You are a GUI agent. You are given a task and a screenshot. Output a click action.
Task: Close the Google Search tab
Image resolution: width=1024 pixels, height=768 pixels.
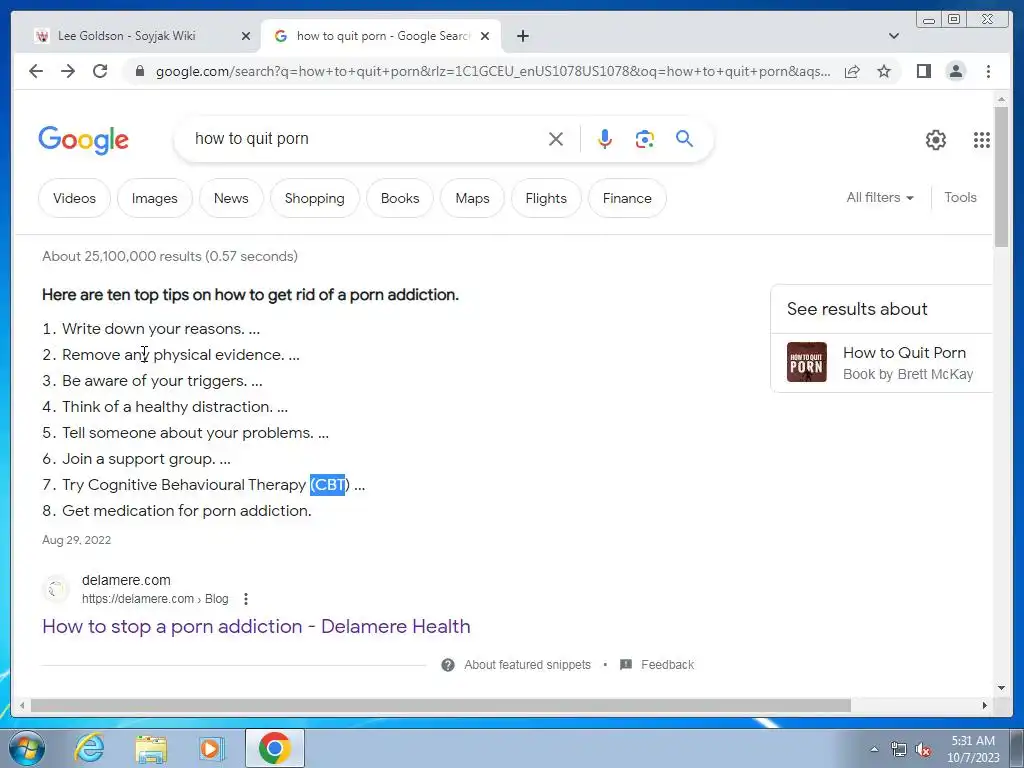click(x=485, y=36)
